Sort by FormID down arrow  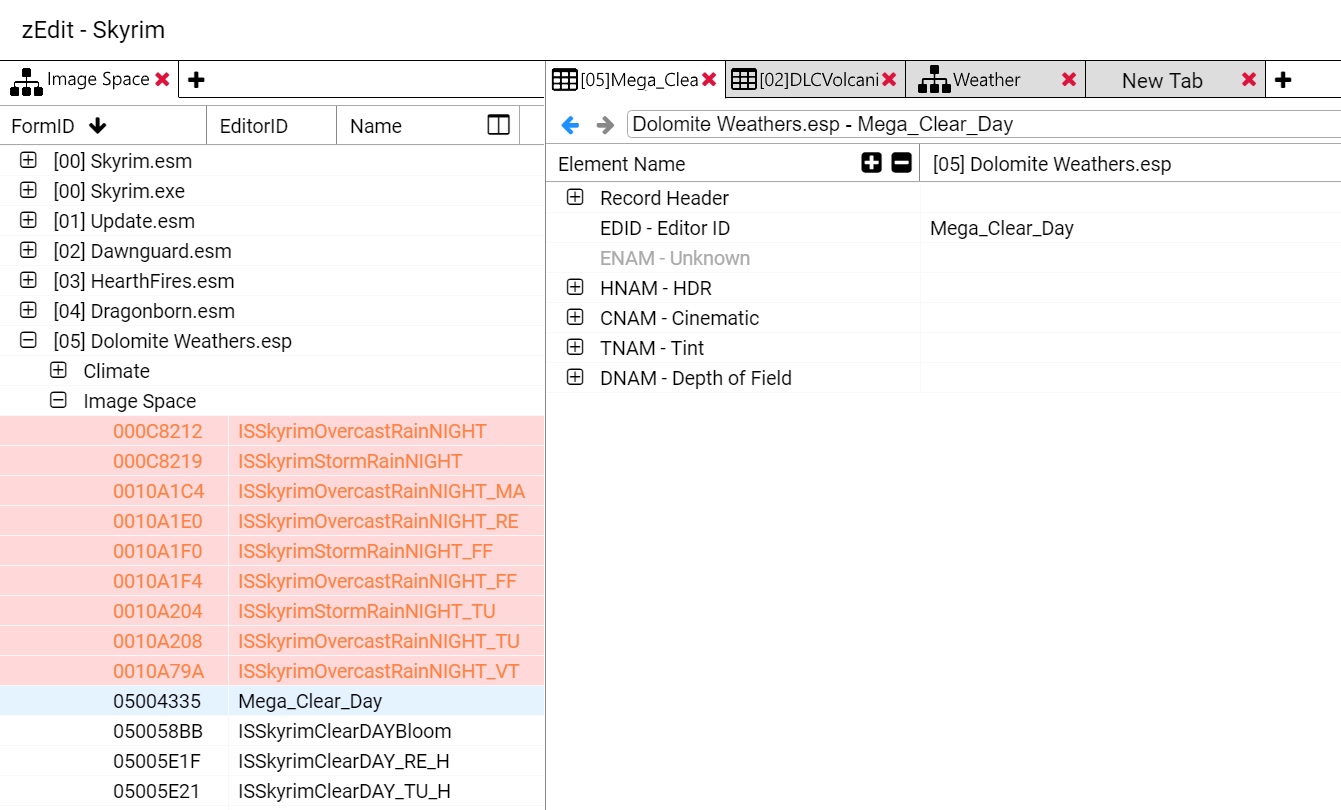(x=97, y=126)
